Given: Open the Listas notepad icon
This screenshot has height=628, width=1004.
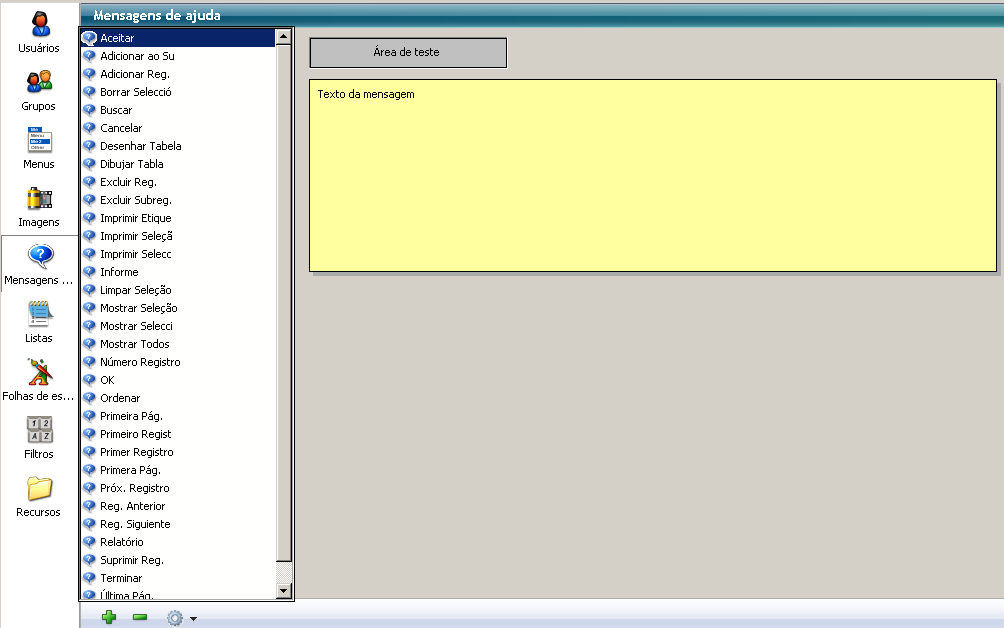Looking at the screenshot, I should (x=39, y=314).
